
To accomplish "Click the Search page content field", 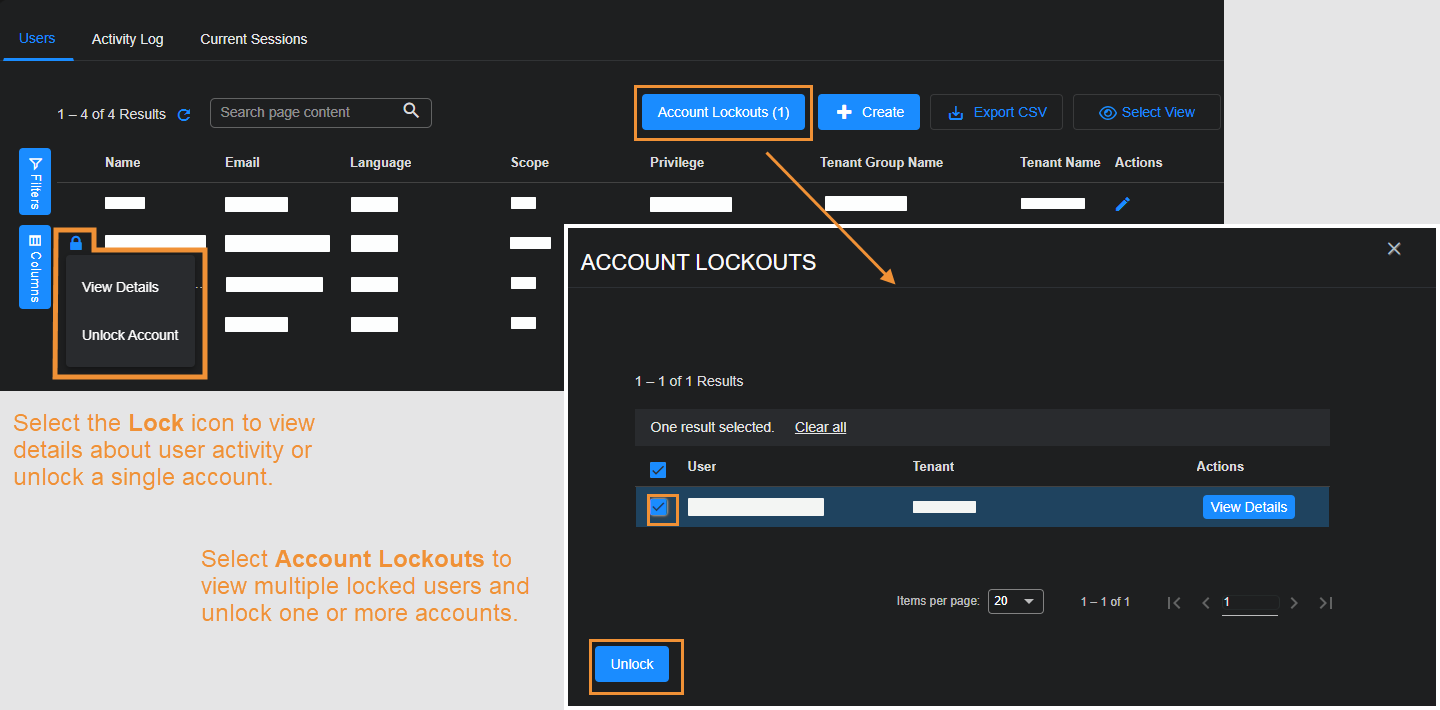I will click(x=305, y=112).
